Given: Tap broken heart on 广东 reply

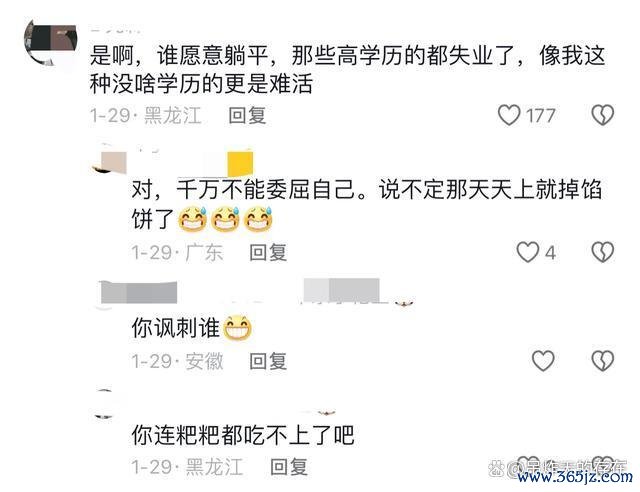Looking at the screenshot, I should coord(602,252).
